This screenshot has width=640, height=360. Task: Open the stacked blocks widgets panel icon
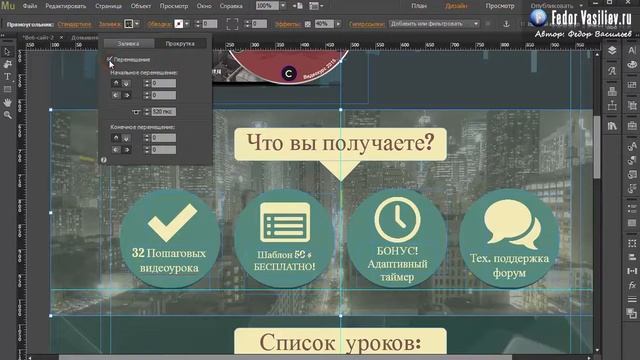point(612,91)
